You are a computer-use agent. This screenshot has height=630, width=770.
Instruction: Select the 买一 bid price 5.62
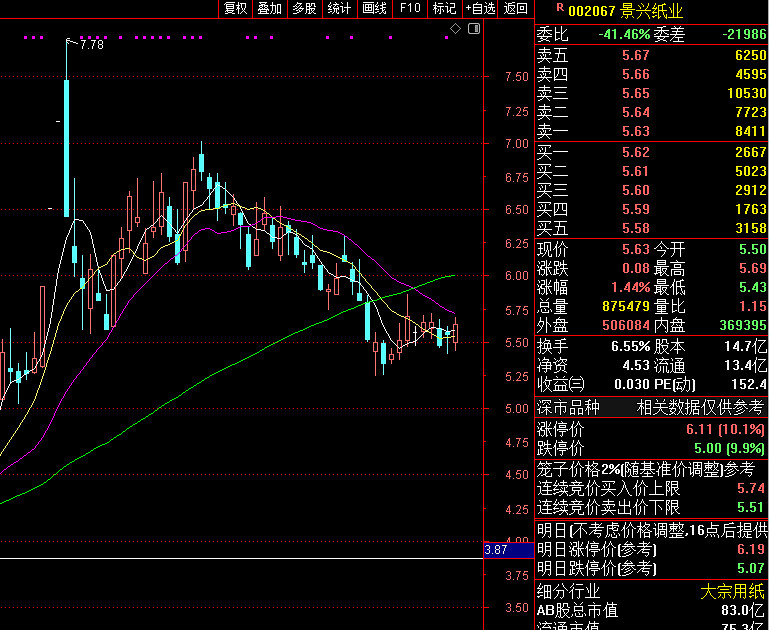(x=635, y=152)
